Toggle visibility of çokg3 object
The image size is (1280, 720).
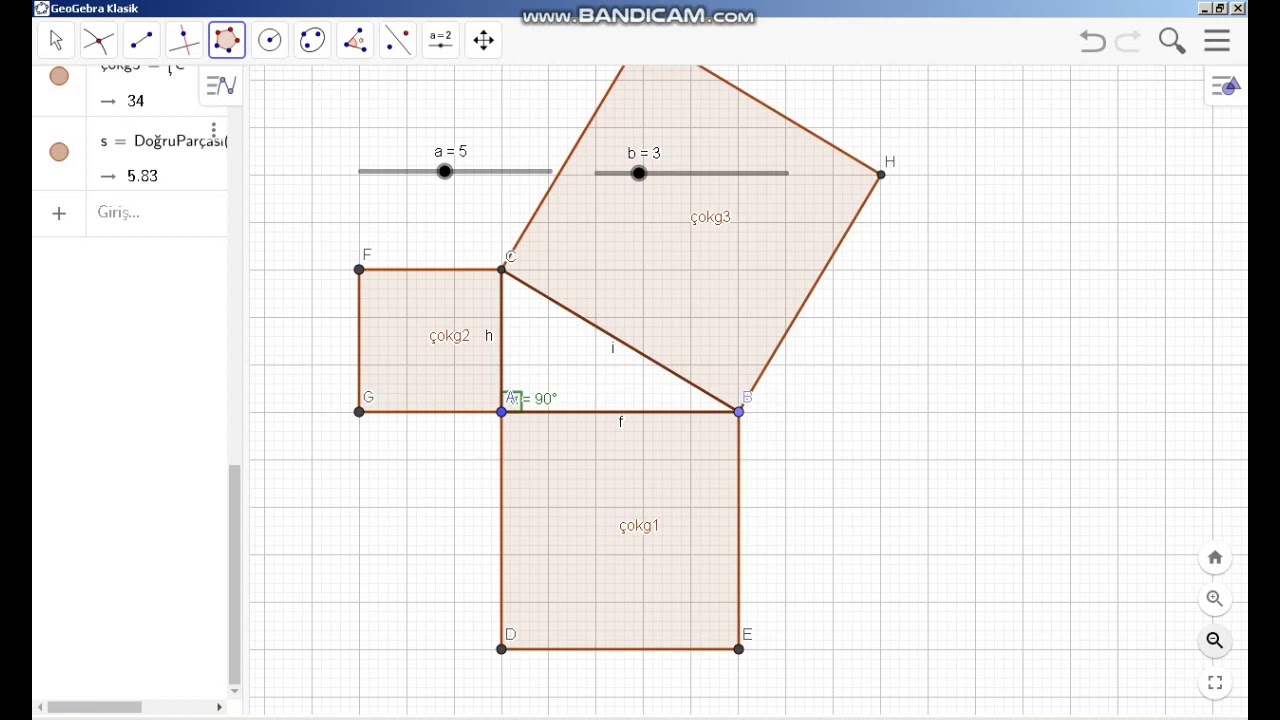[59, 76]
